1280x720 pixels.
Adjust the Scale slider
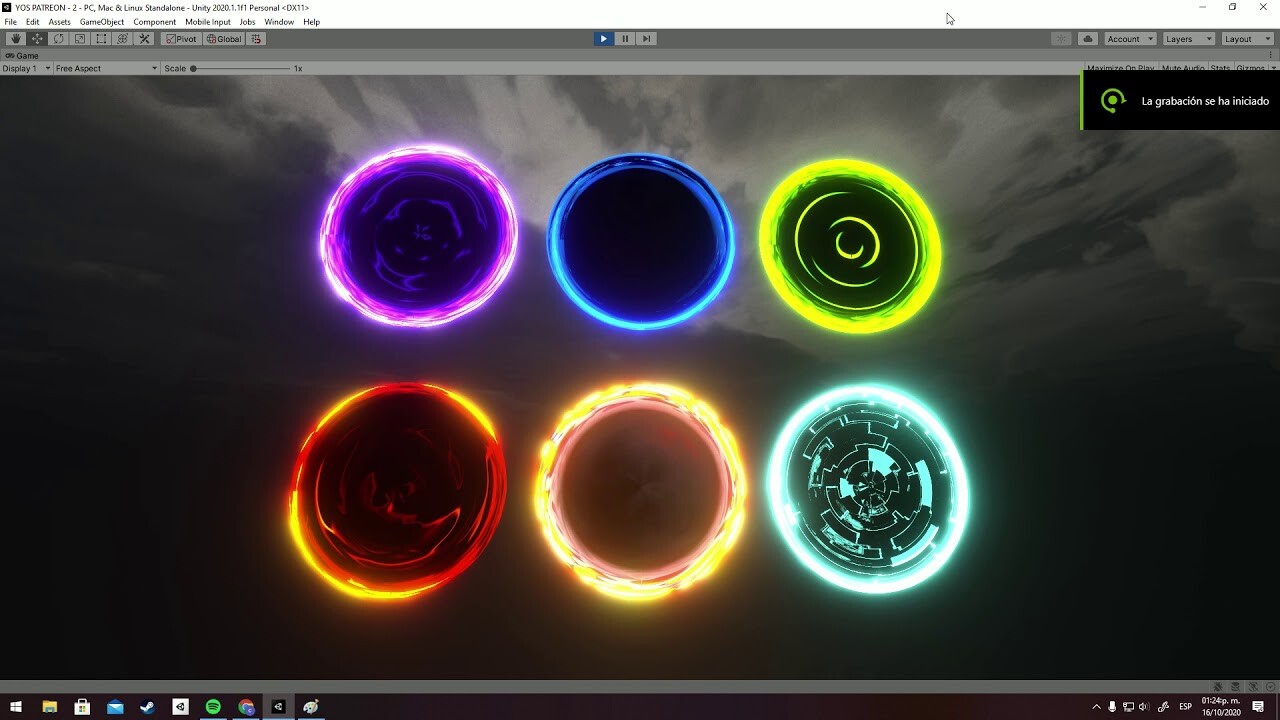click(194, 68)
